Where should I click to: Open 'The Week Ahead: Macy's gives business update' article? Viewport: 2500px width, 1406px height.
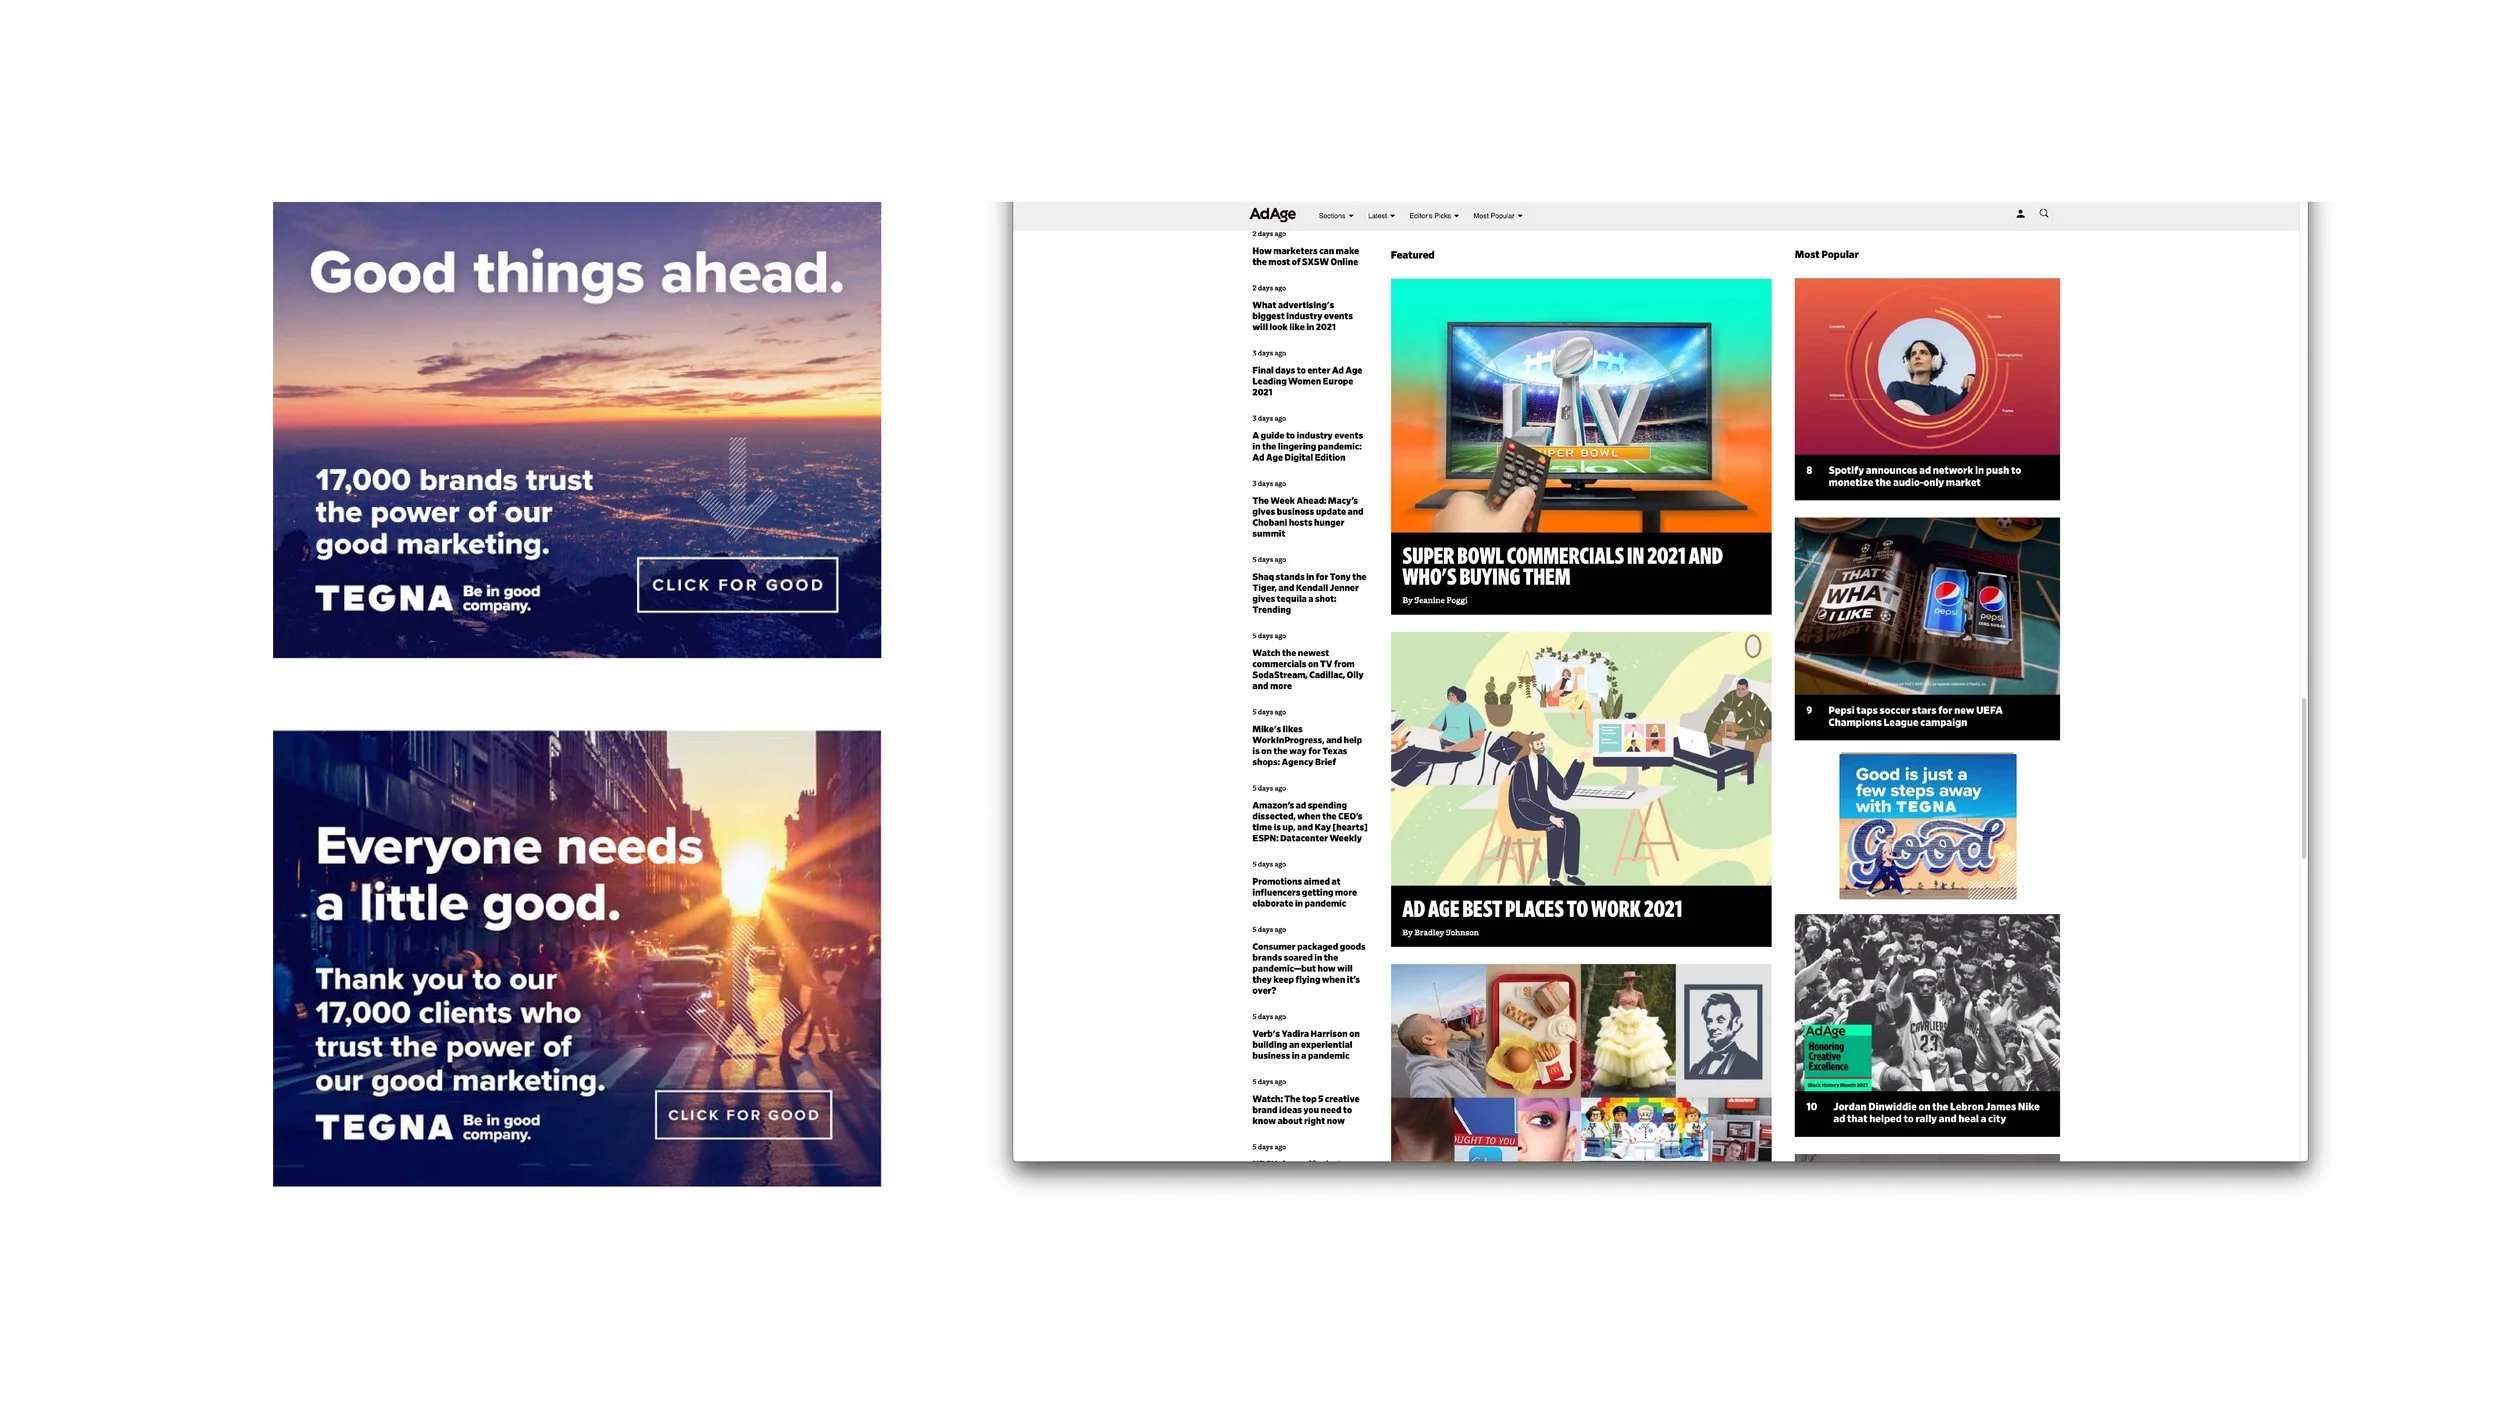pos(1307,517)
